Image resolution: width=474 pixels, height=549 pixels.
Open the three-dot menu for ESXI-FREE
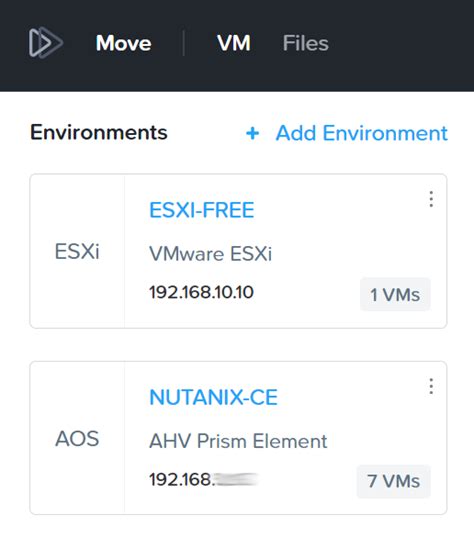pos(431,199)
